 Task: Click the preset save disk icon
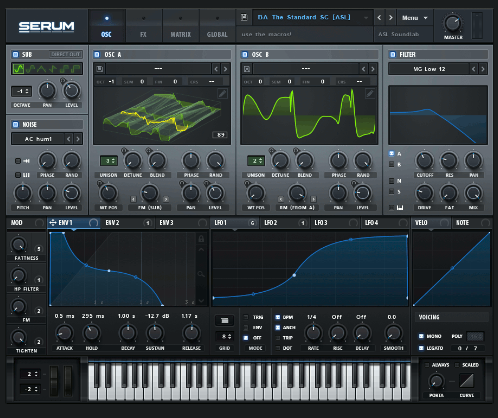[244, 17]
